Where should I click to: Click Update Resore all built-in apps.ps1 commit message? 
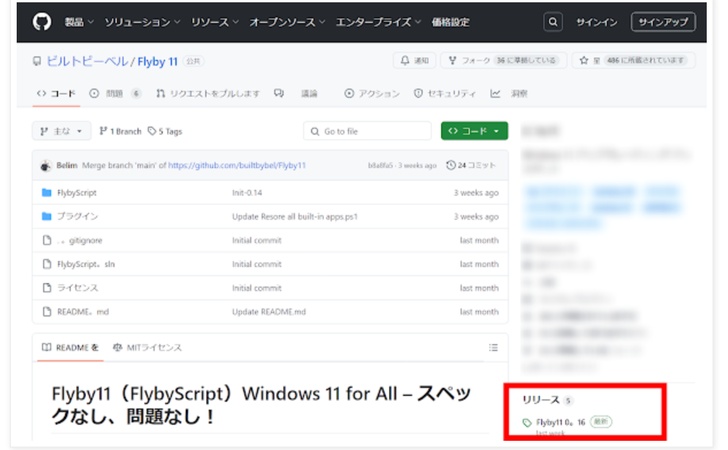(295, 216)
